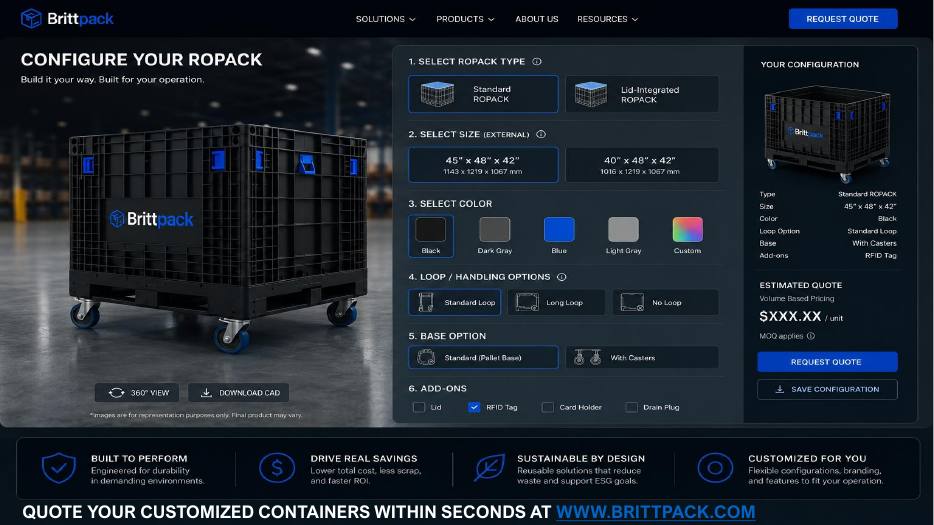Viewport: 934px width, 525px height.
Task: Show info for Select Size external
Action: 541,134
